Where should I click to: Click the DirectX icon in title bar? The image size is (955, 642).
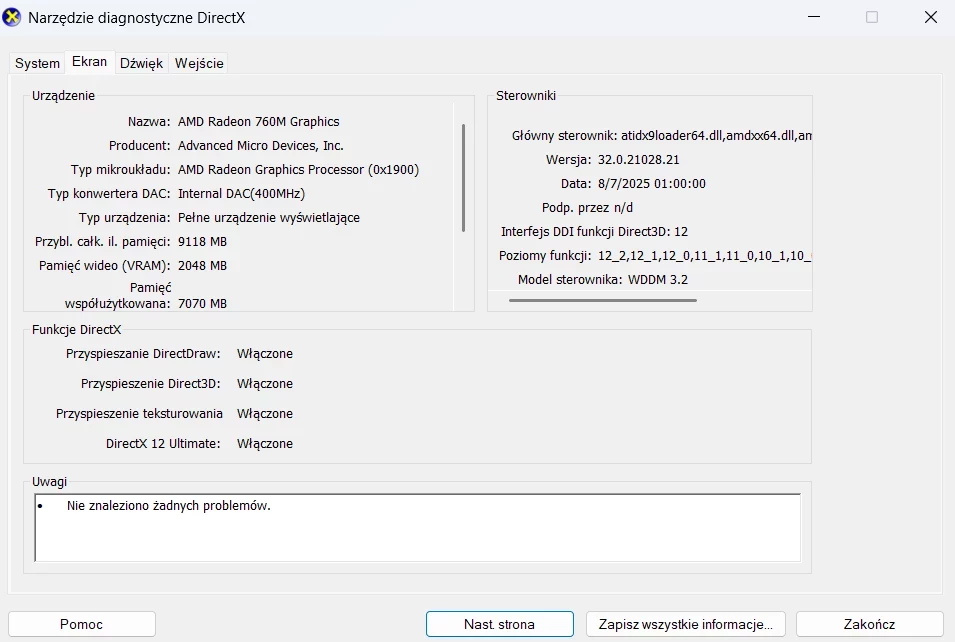12,18
